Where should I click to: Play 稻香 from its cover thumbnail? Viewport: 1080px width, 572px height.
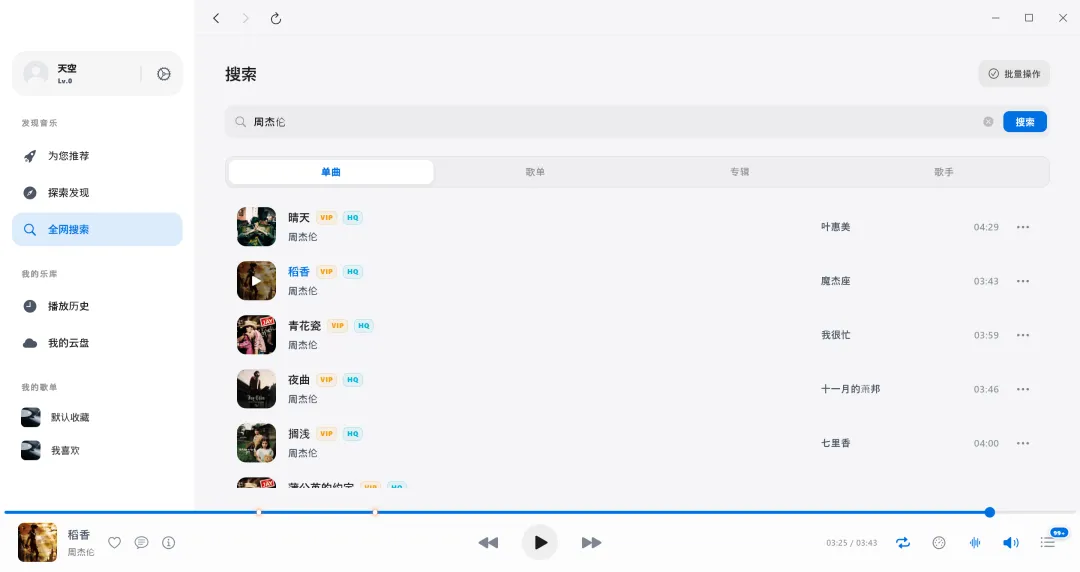(x=256, y=280)
